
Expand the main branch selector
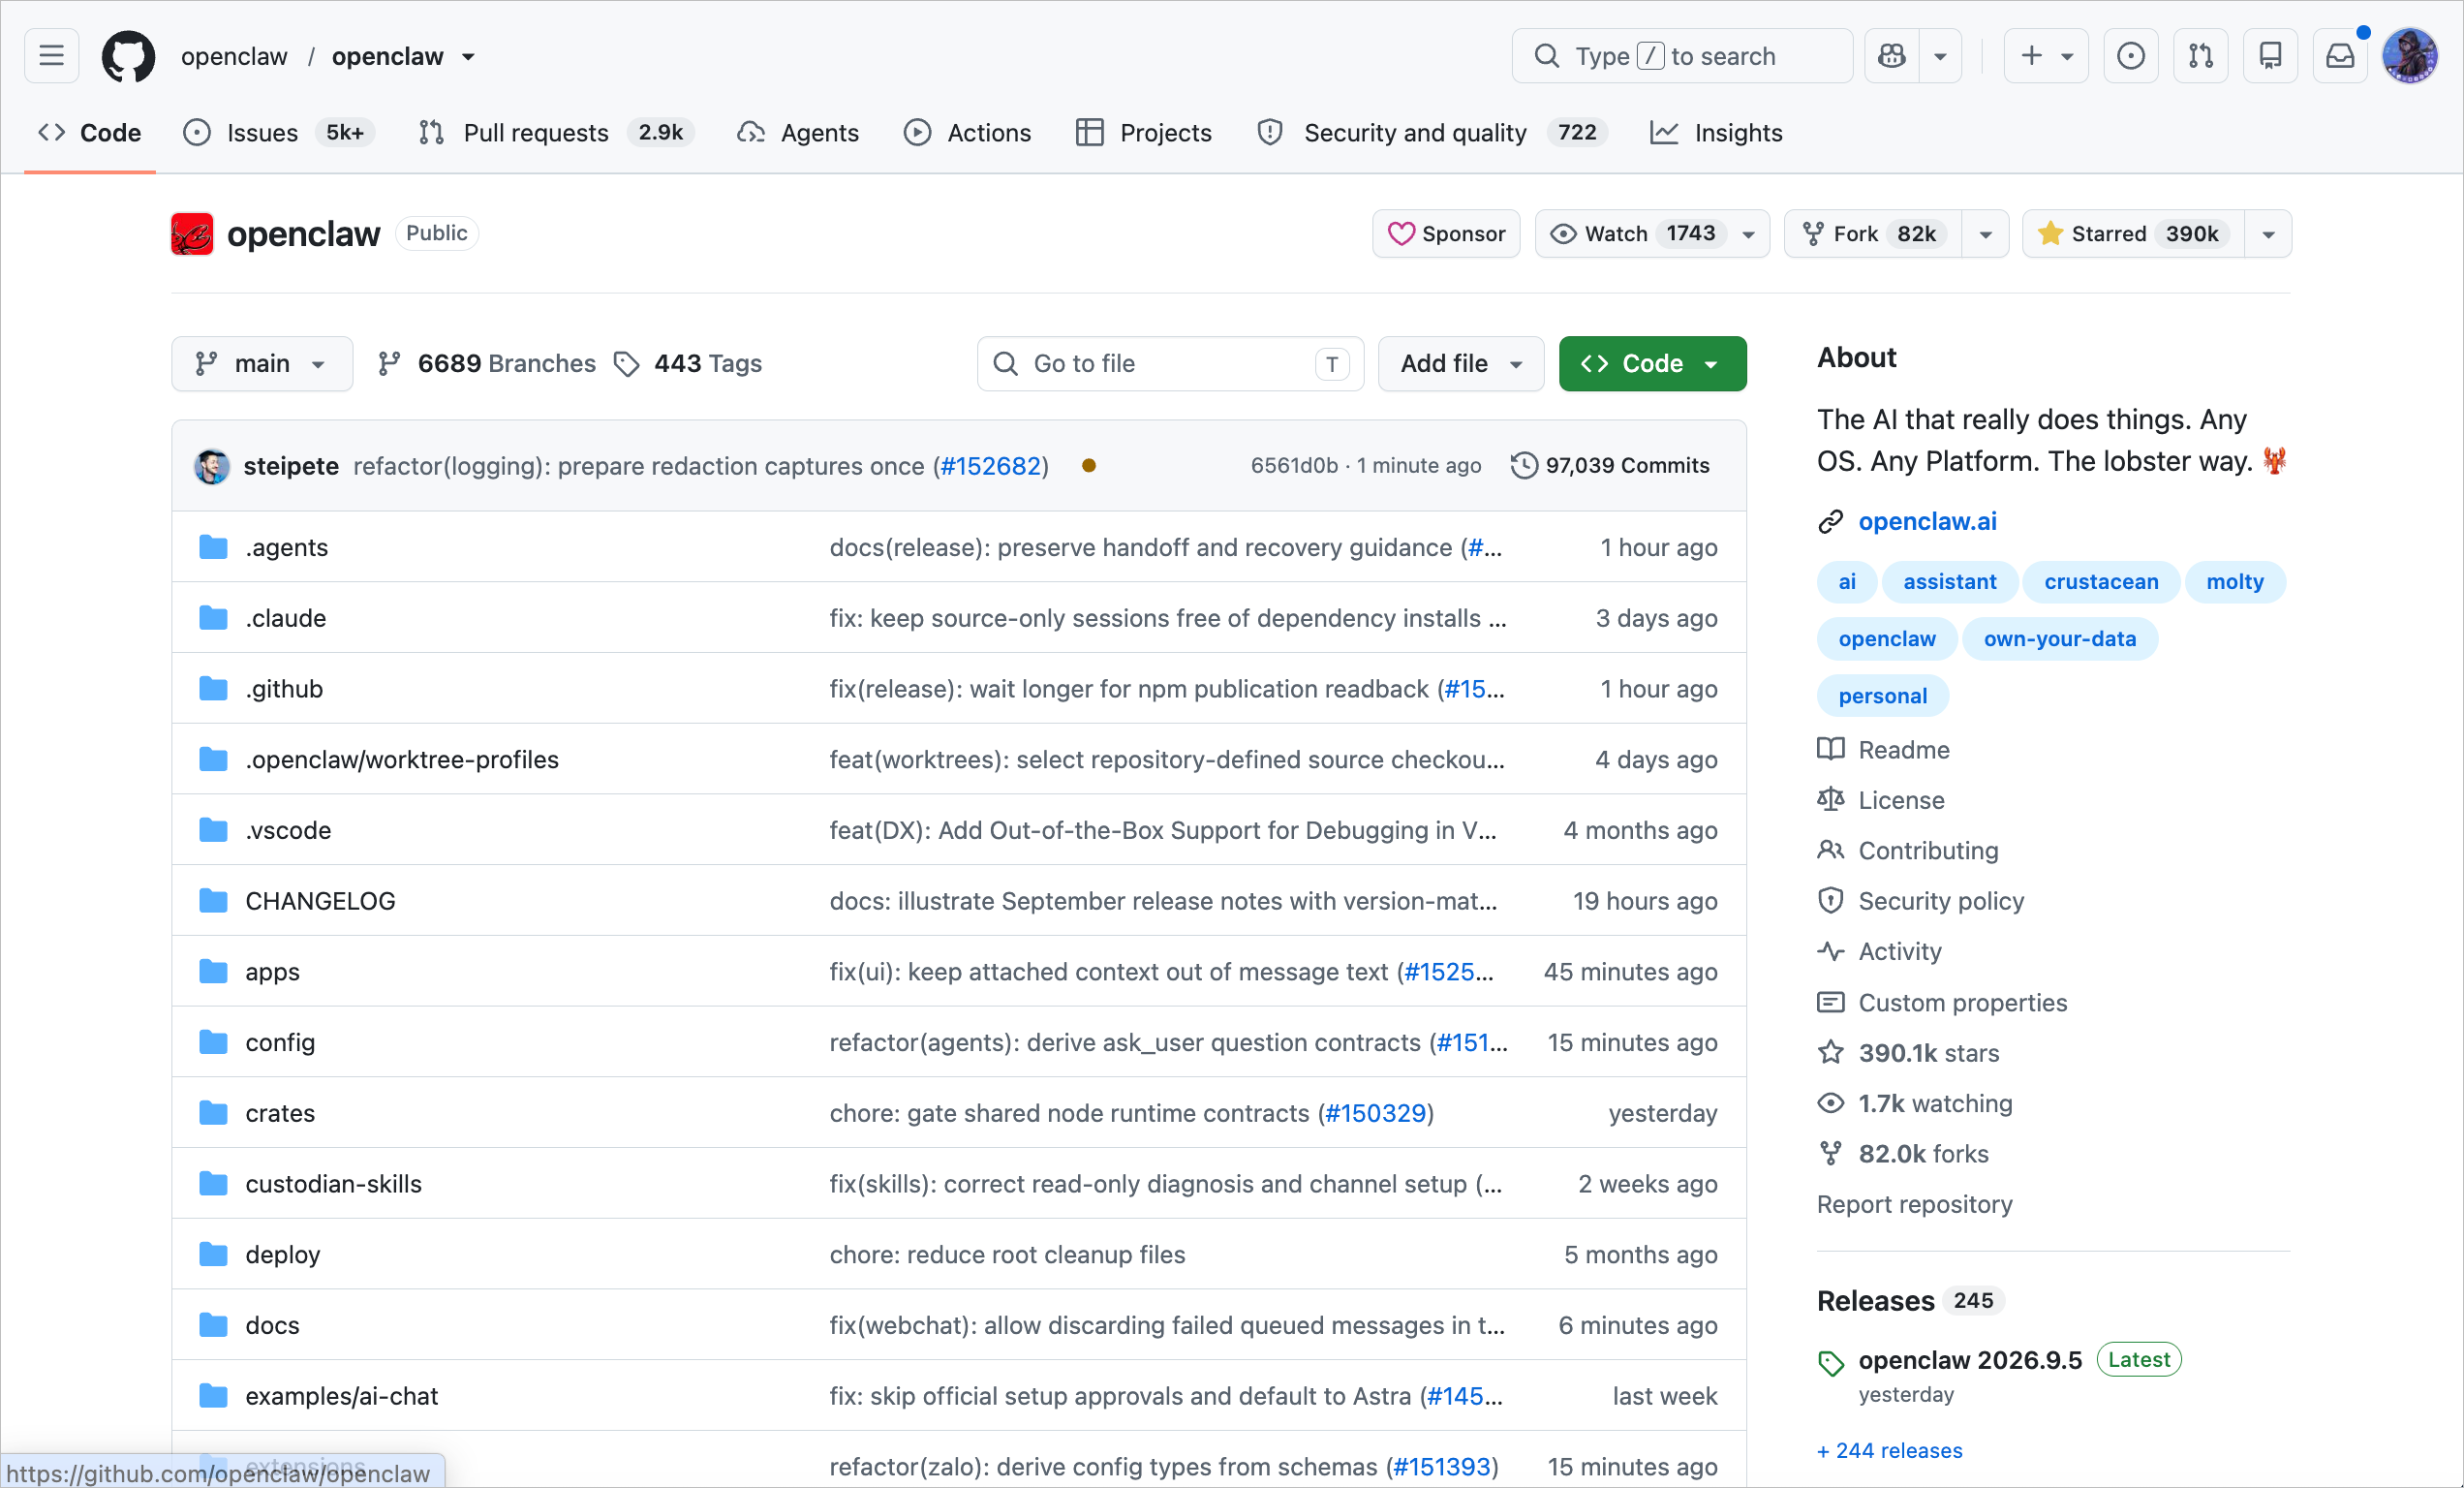click(262, 364)
